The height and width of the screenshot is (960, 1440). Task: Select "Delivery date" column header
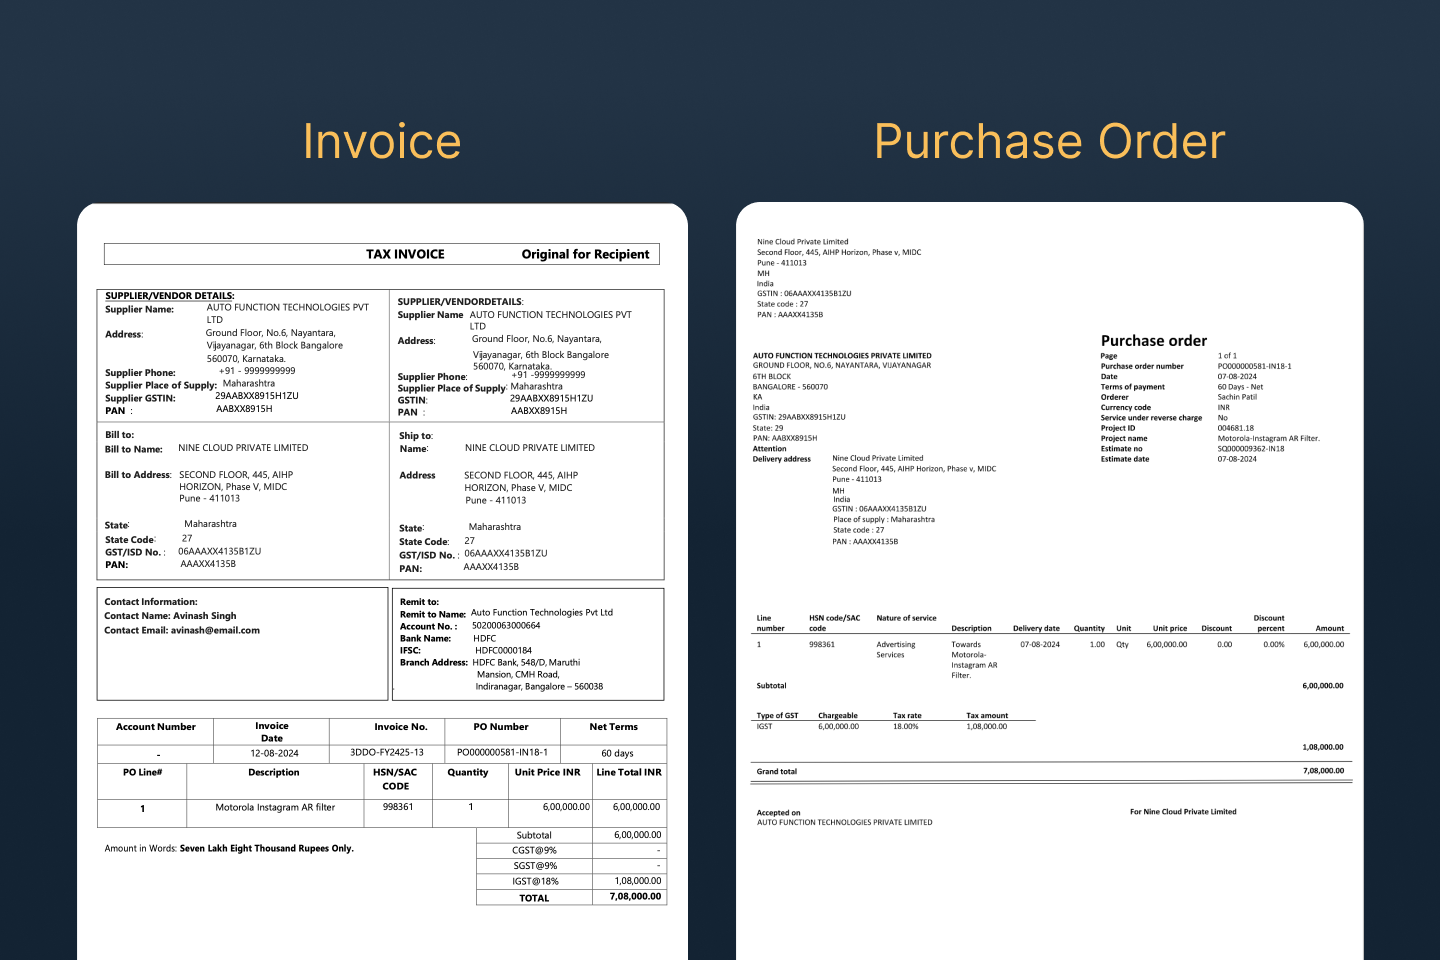pos(1036,629)
